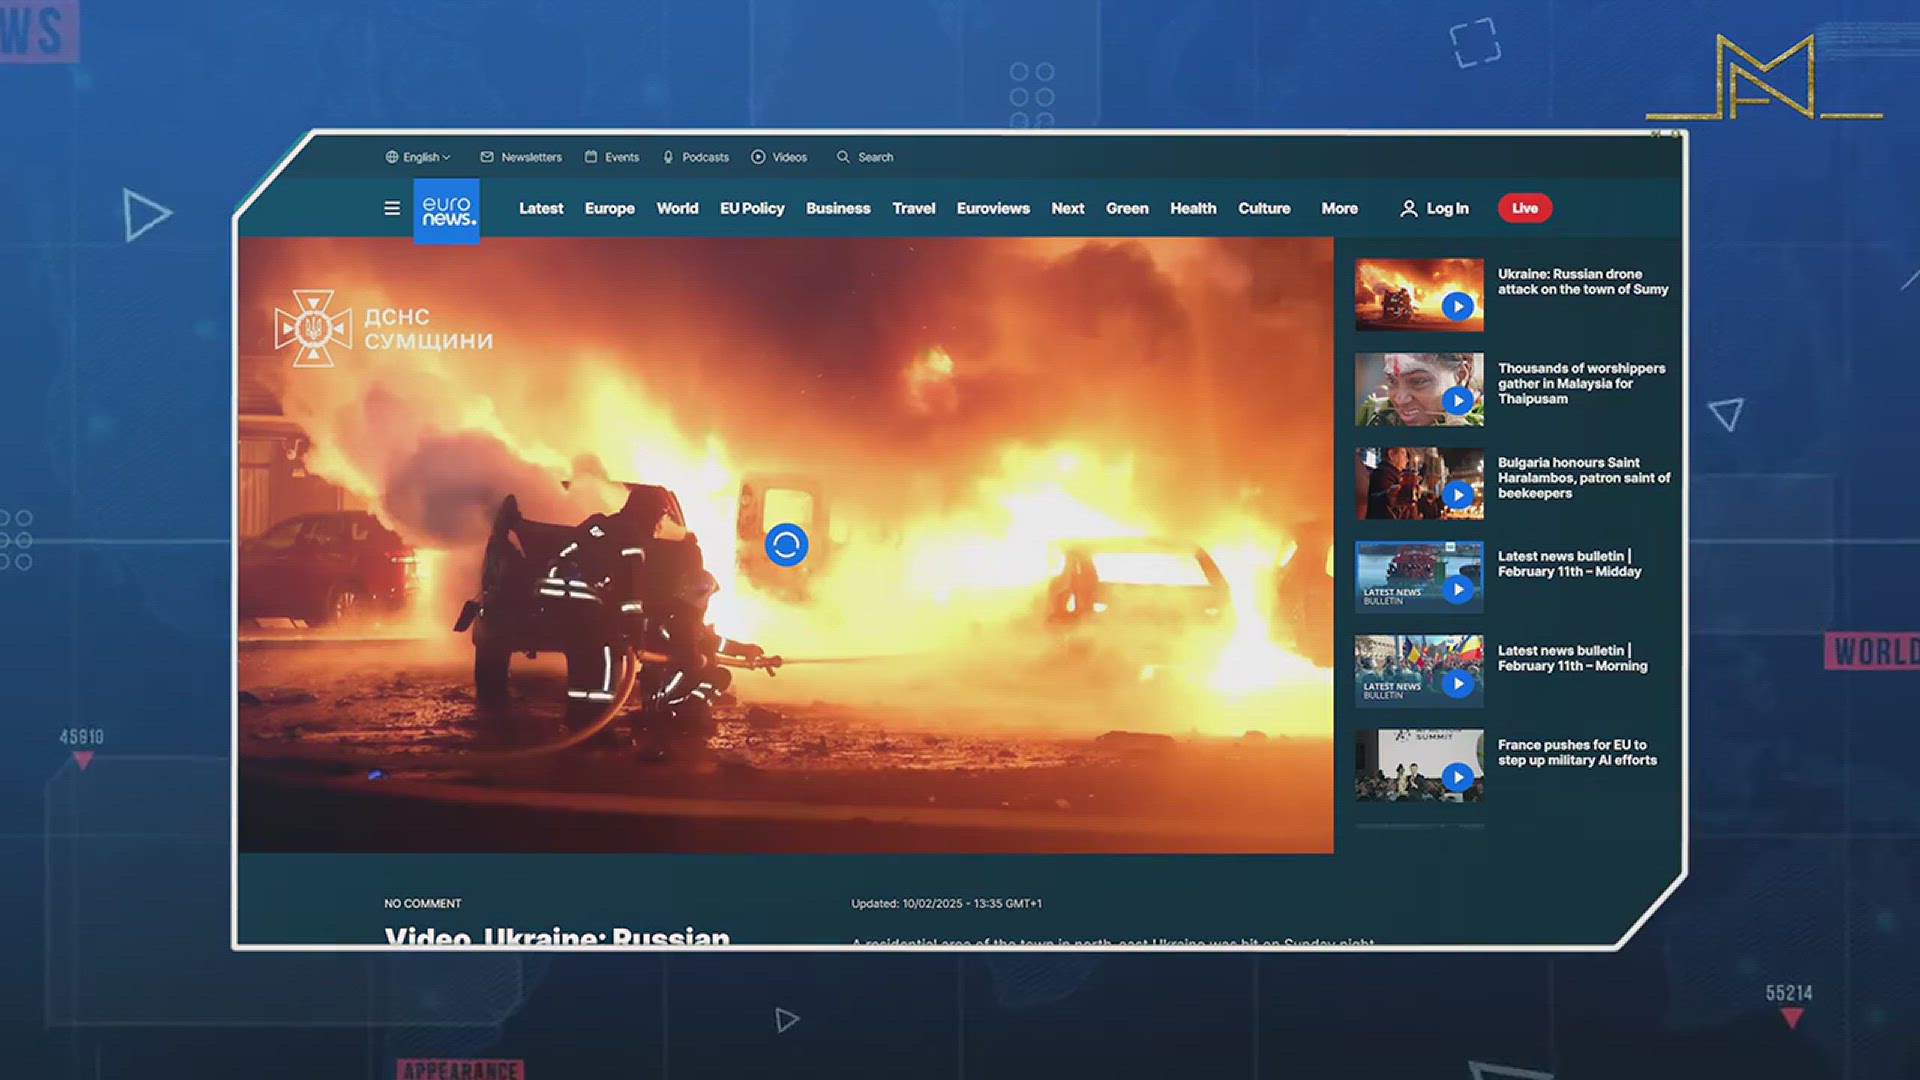Click the loading spinner on main video
The width and height of the screenshot is (1920, 1080).
click(x=786, y=545)
